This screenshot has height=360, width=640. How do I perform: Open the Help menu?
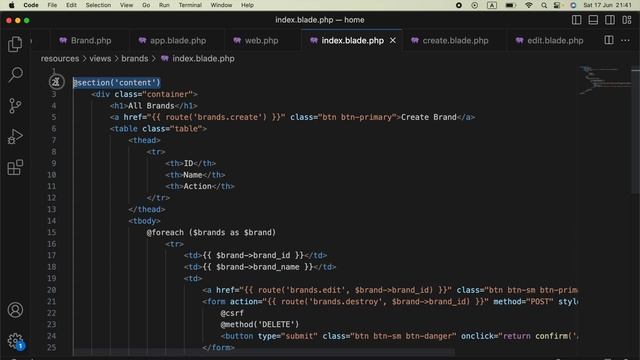247,5
